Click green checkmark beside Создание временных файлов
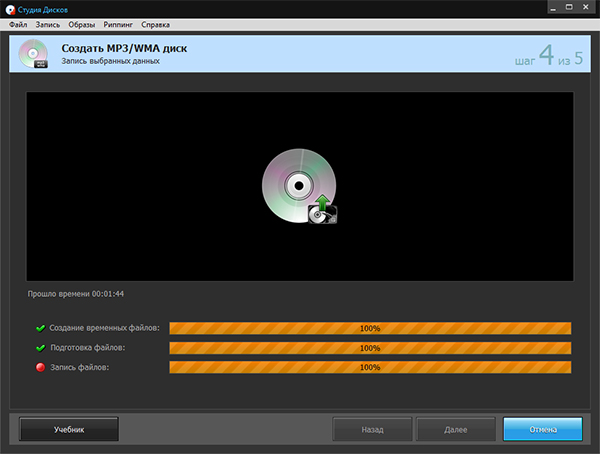The height and width of the screenshot is (454, 600). 40,328
